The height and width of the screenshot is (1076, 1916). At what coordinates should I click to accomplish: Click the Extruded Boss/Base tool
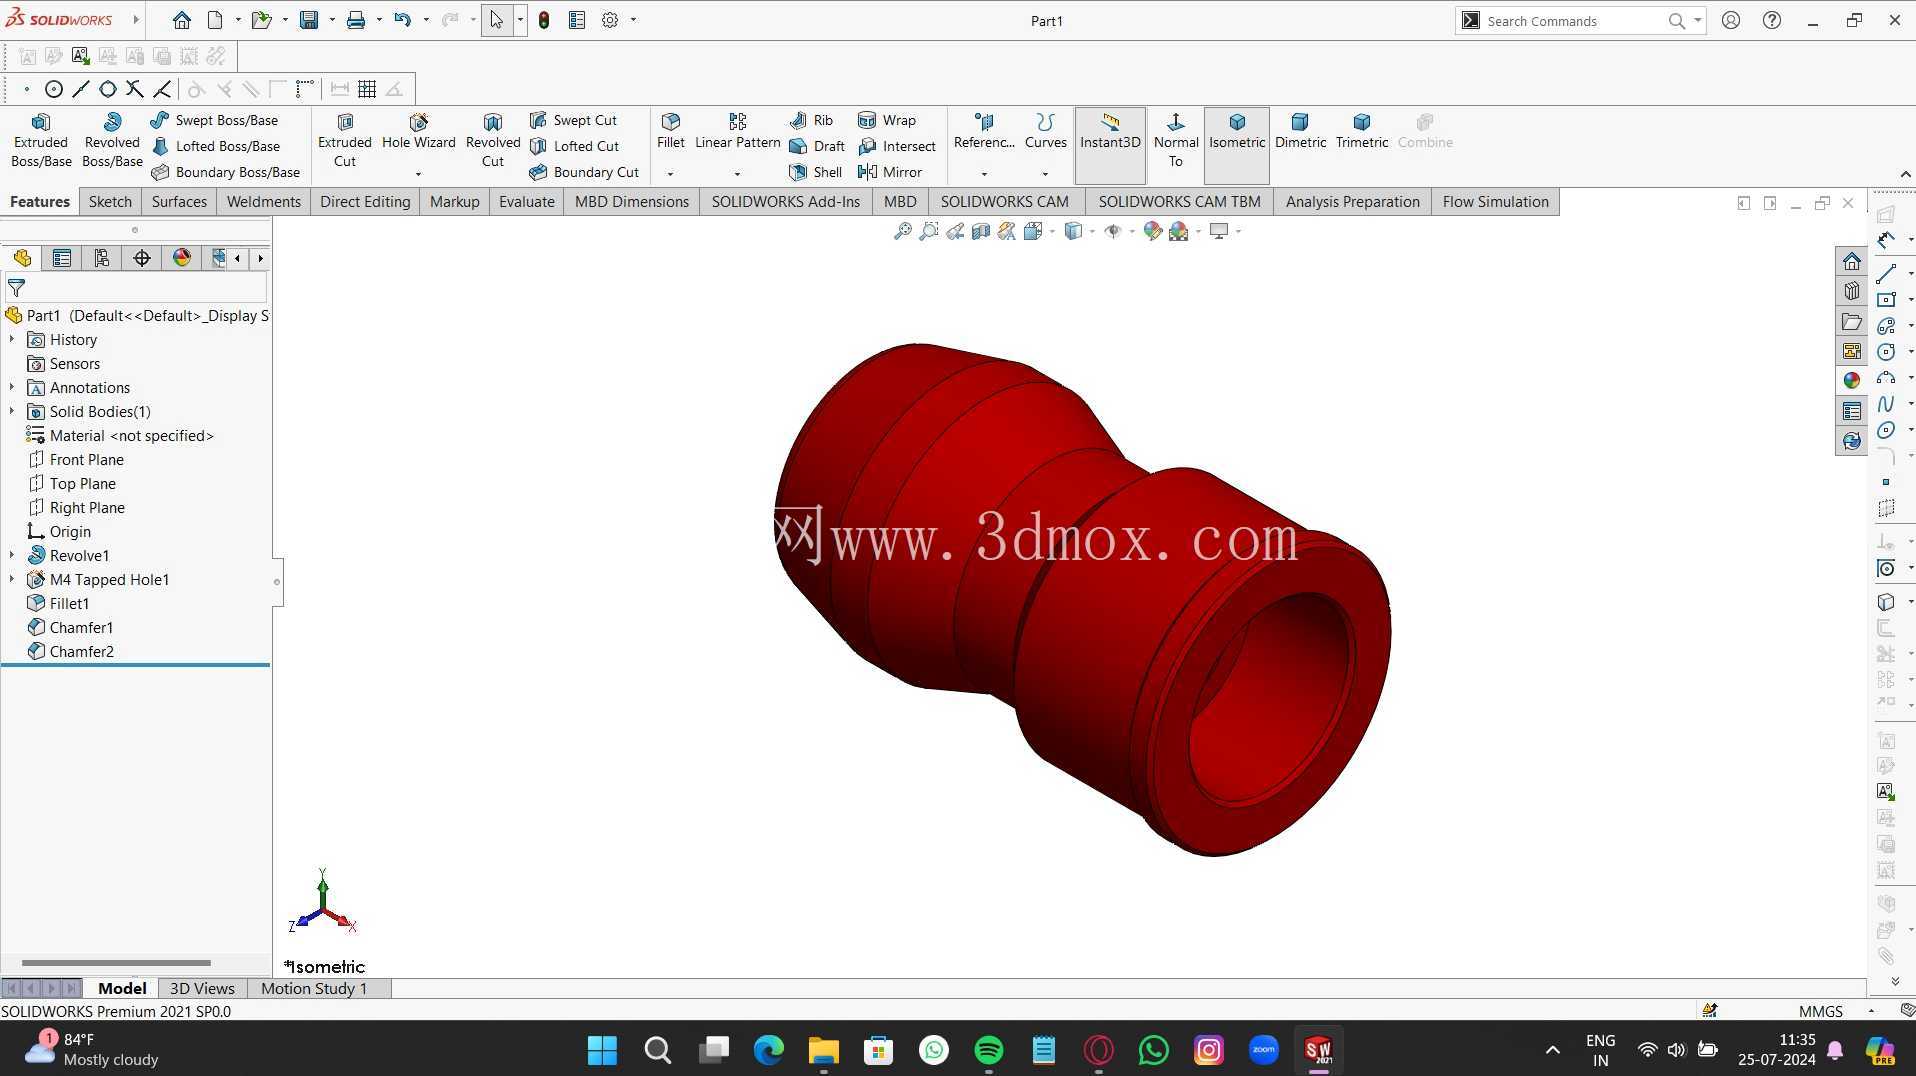tap(41, 140)
